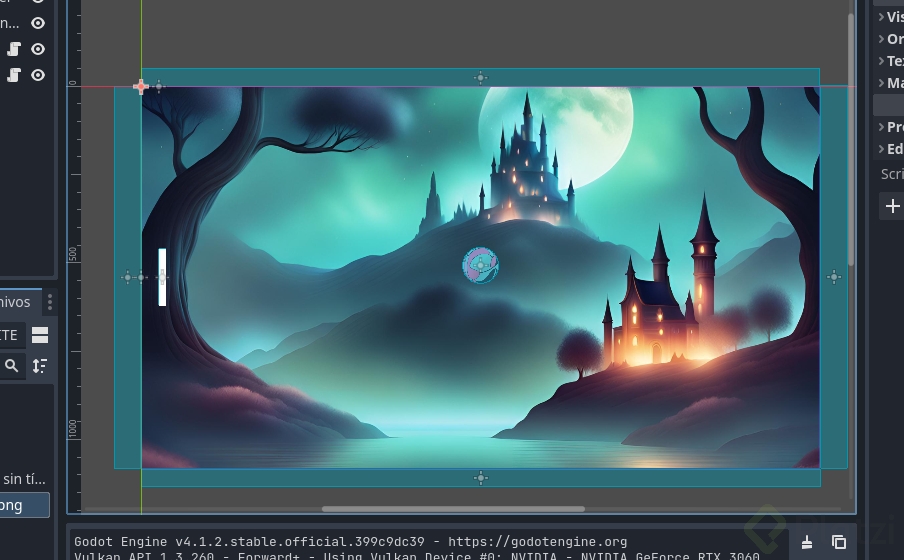Viewport: 904px width, 560px height.
Task: Click the viewport horizontal scrollbar thumb
Action: point(453,509)
